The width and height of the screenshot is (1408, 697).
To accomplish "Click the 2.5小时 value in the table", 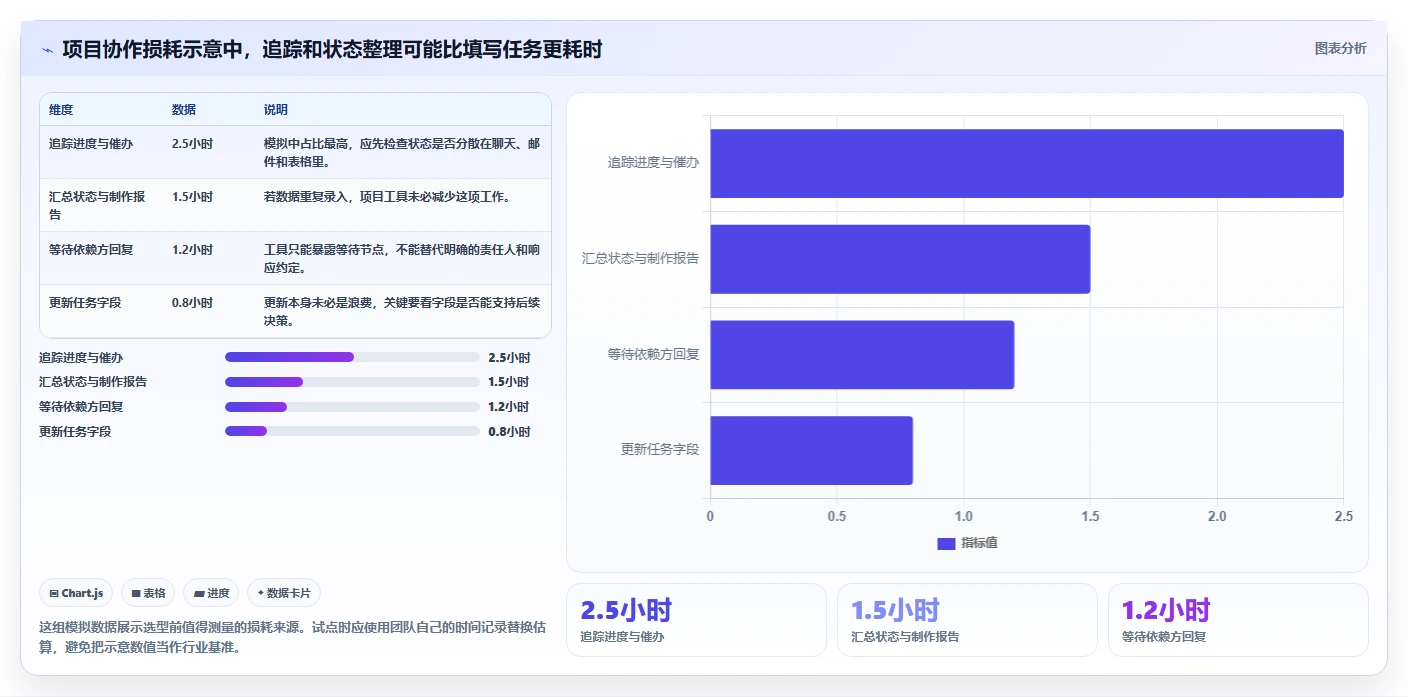I will (x=192, y=144).
